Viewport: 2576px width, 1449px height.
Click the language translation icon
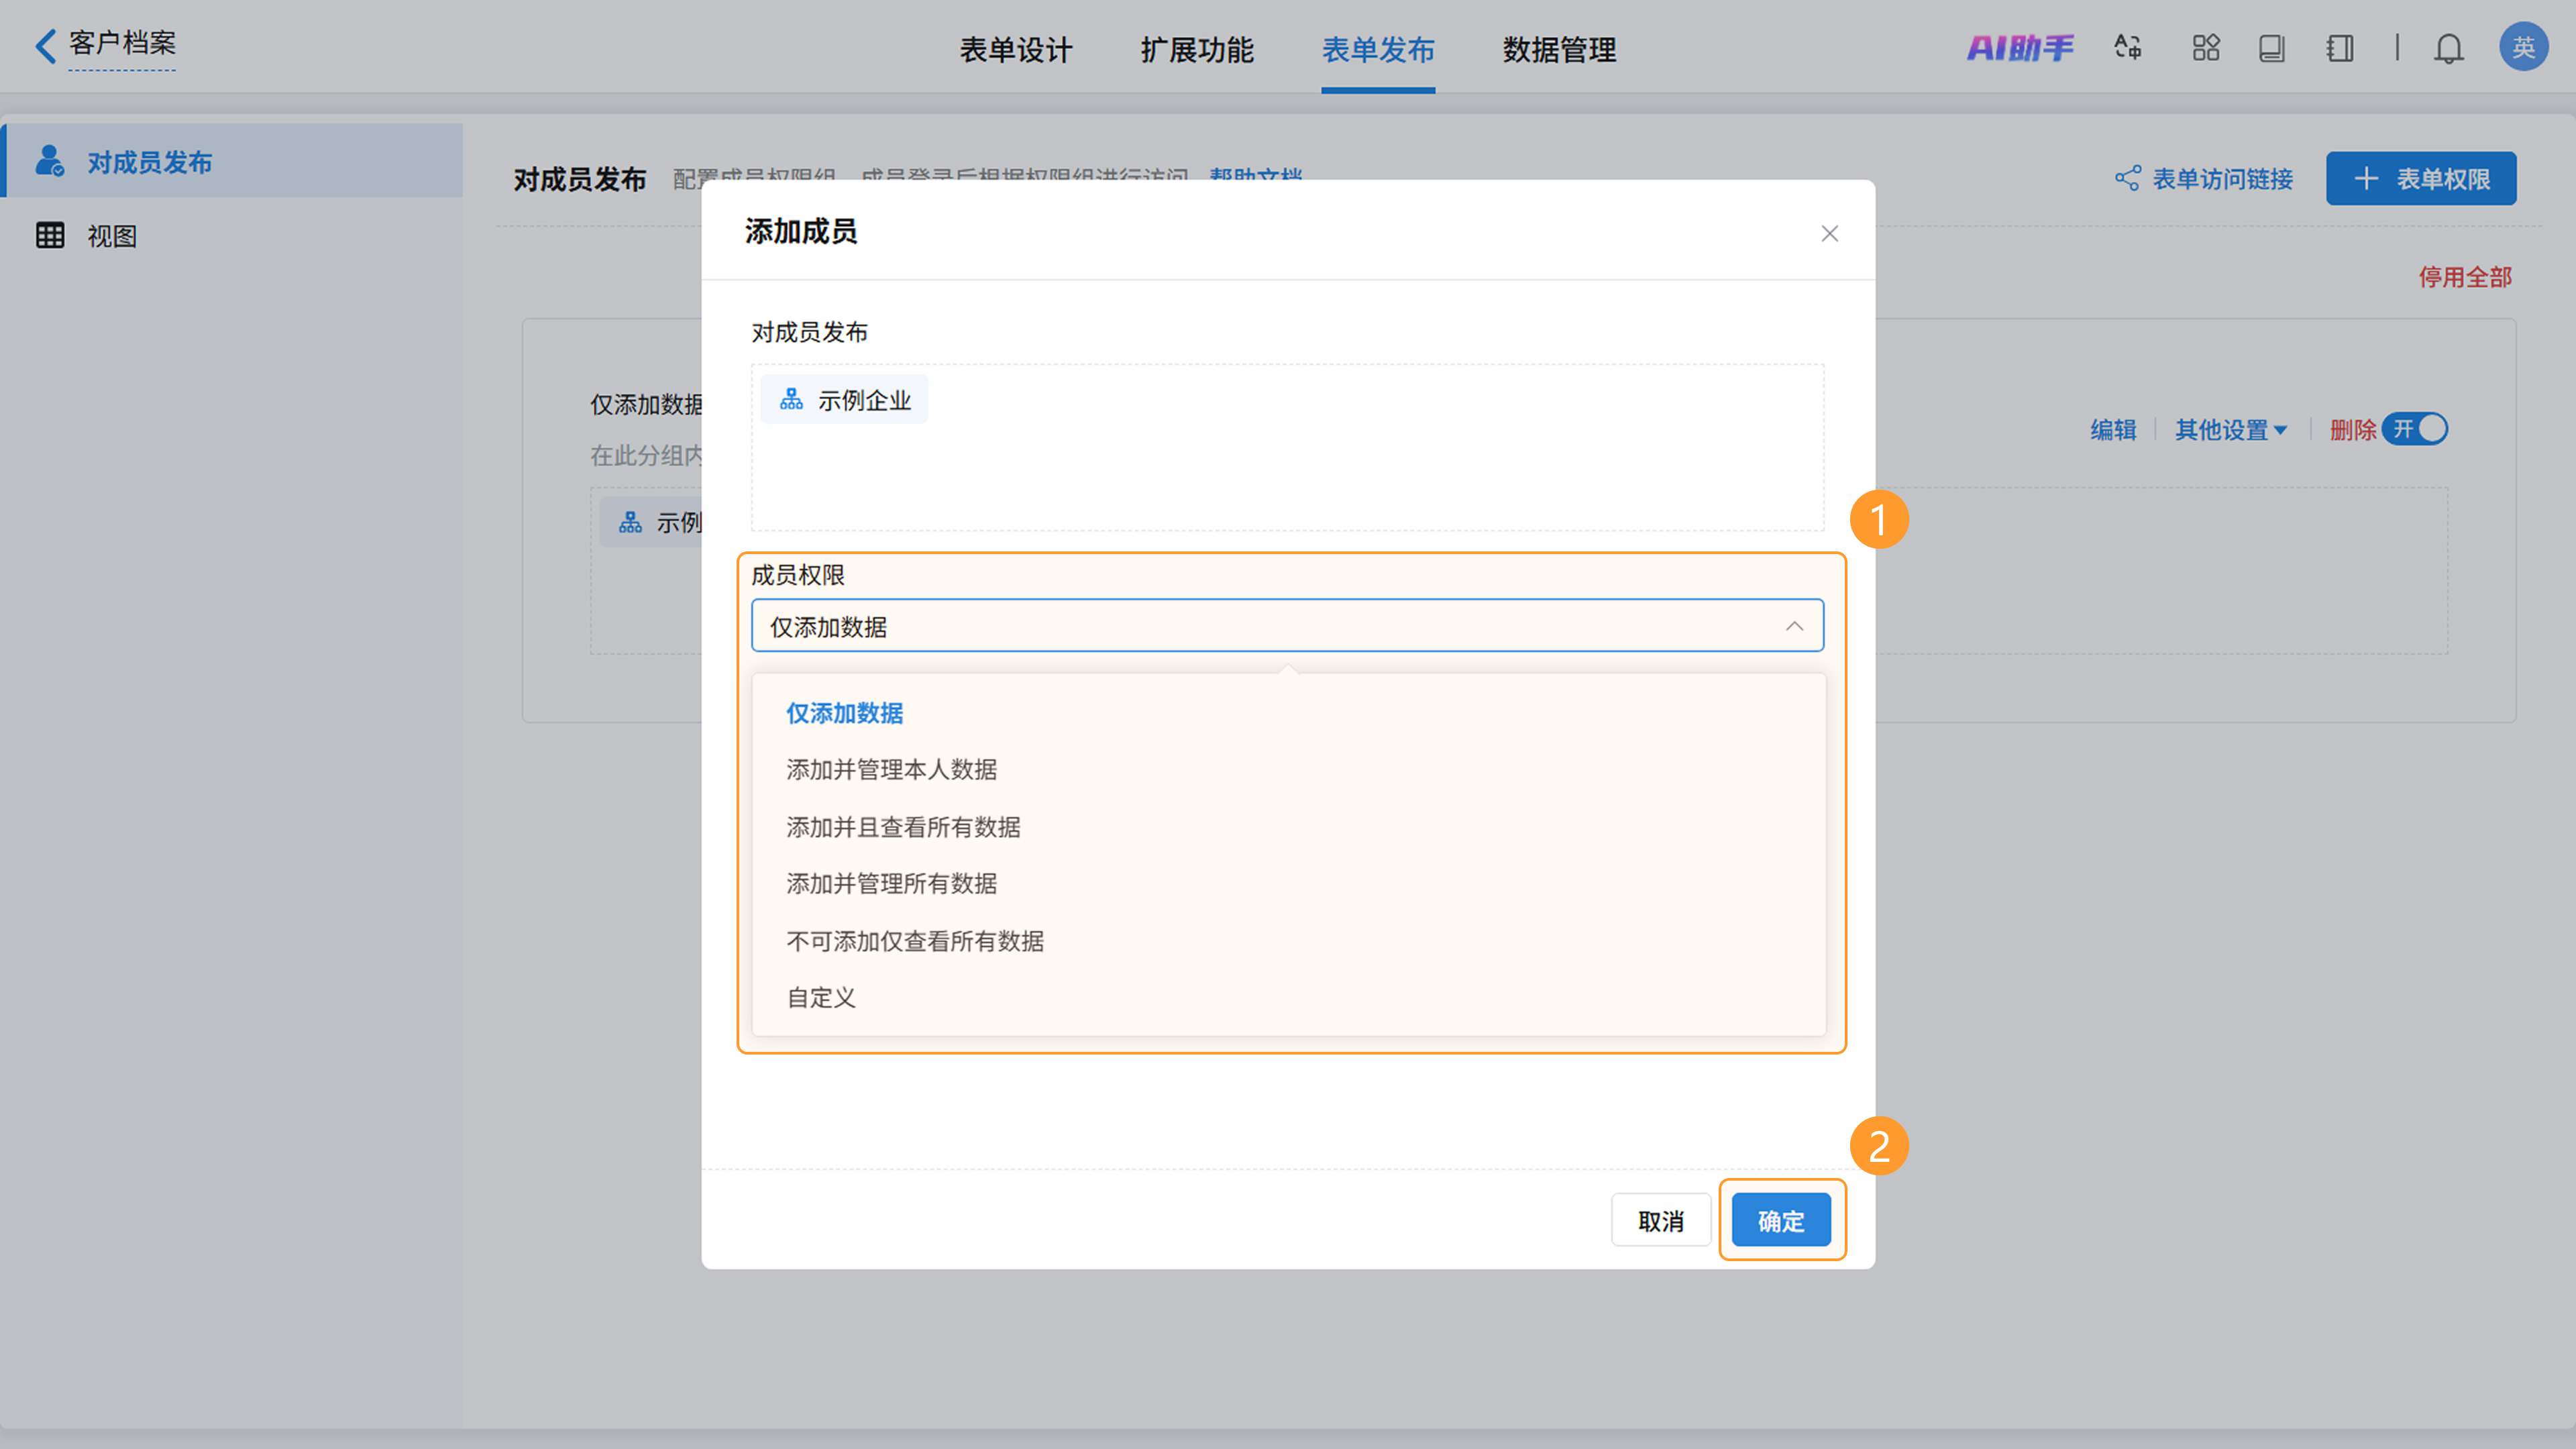[x=2127, y=47]
